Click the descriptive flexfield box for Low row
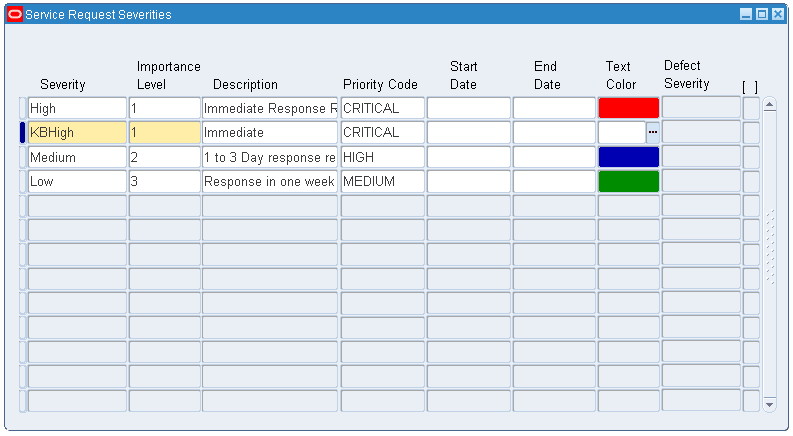 click(751, 181)
